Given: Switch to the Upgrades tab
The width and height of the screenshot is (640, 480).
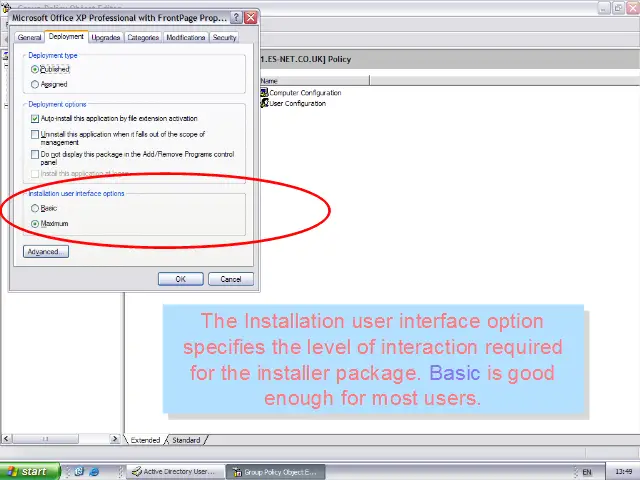Looking at the screenshot, I should [x=106, y=37].
